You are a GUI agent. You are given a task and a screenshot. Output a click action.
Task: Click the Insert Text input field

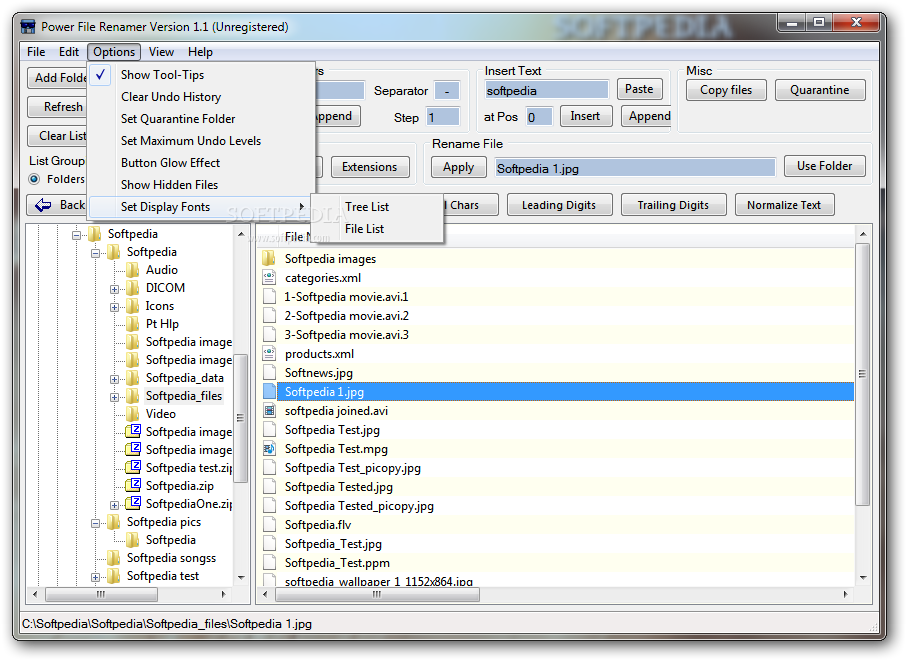(547, 90)
